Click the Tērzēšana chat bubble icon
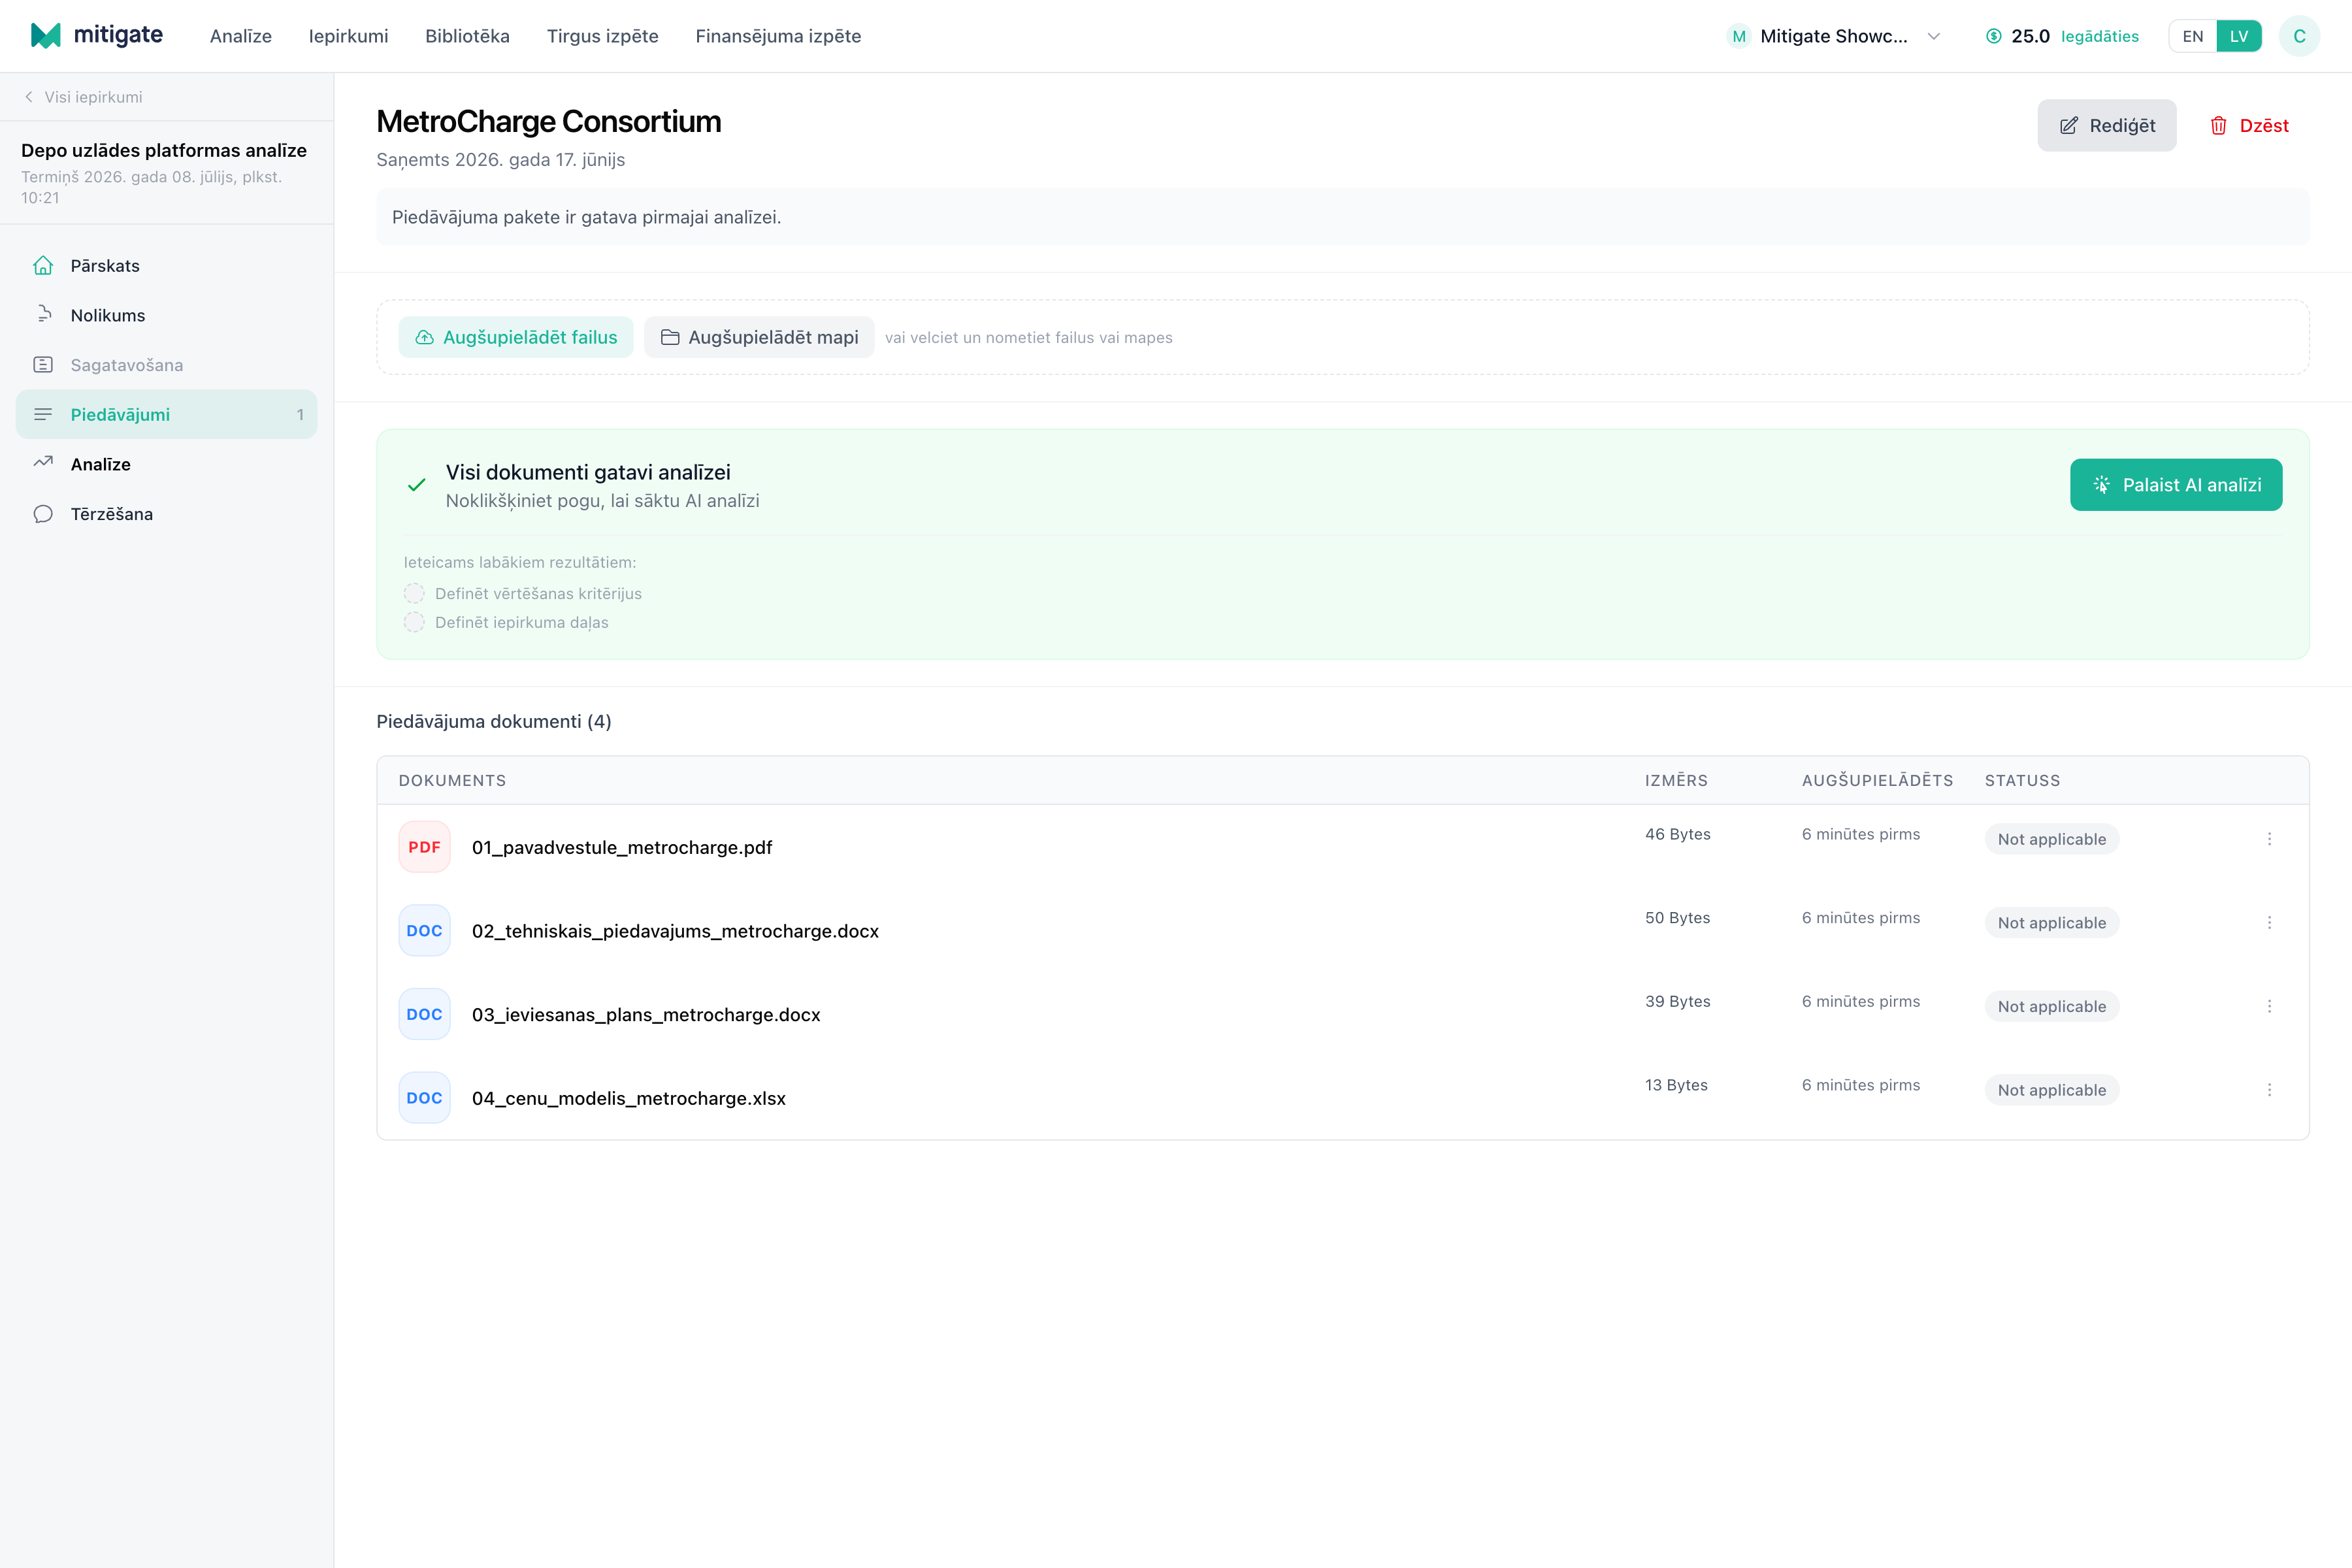This screenshot has height=1568, width=2352. 43,514
